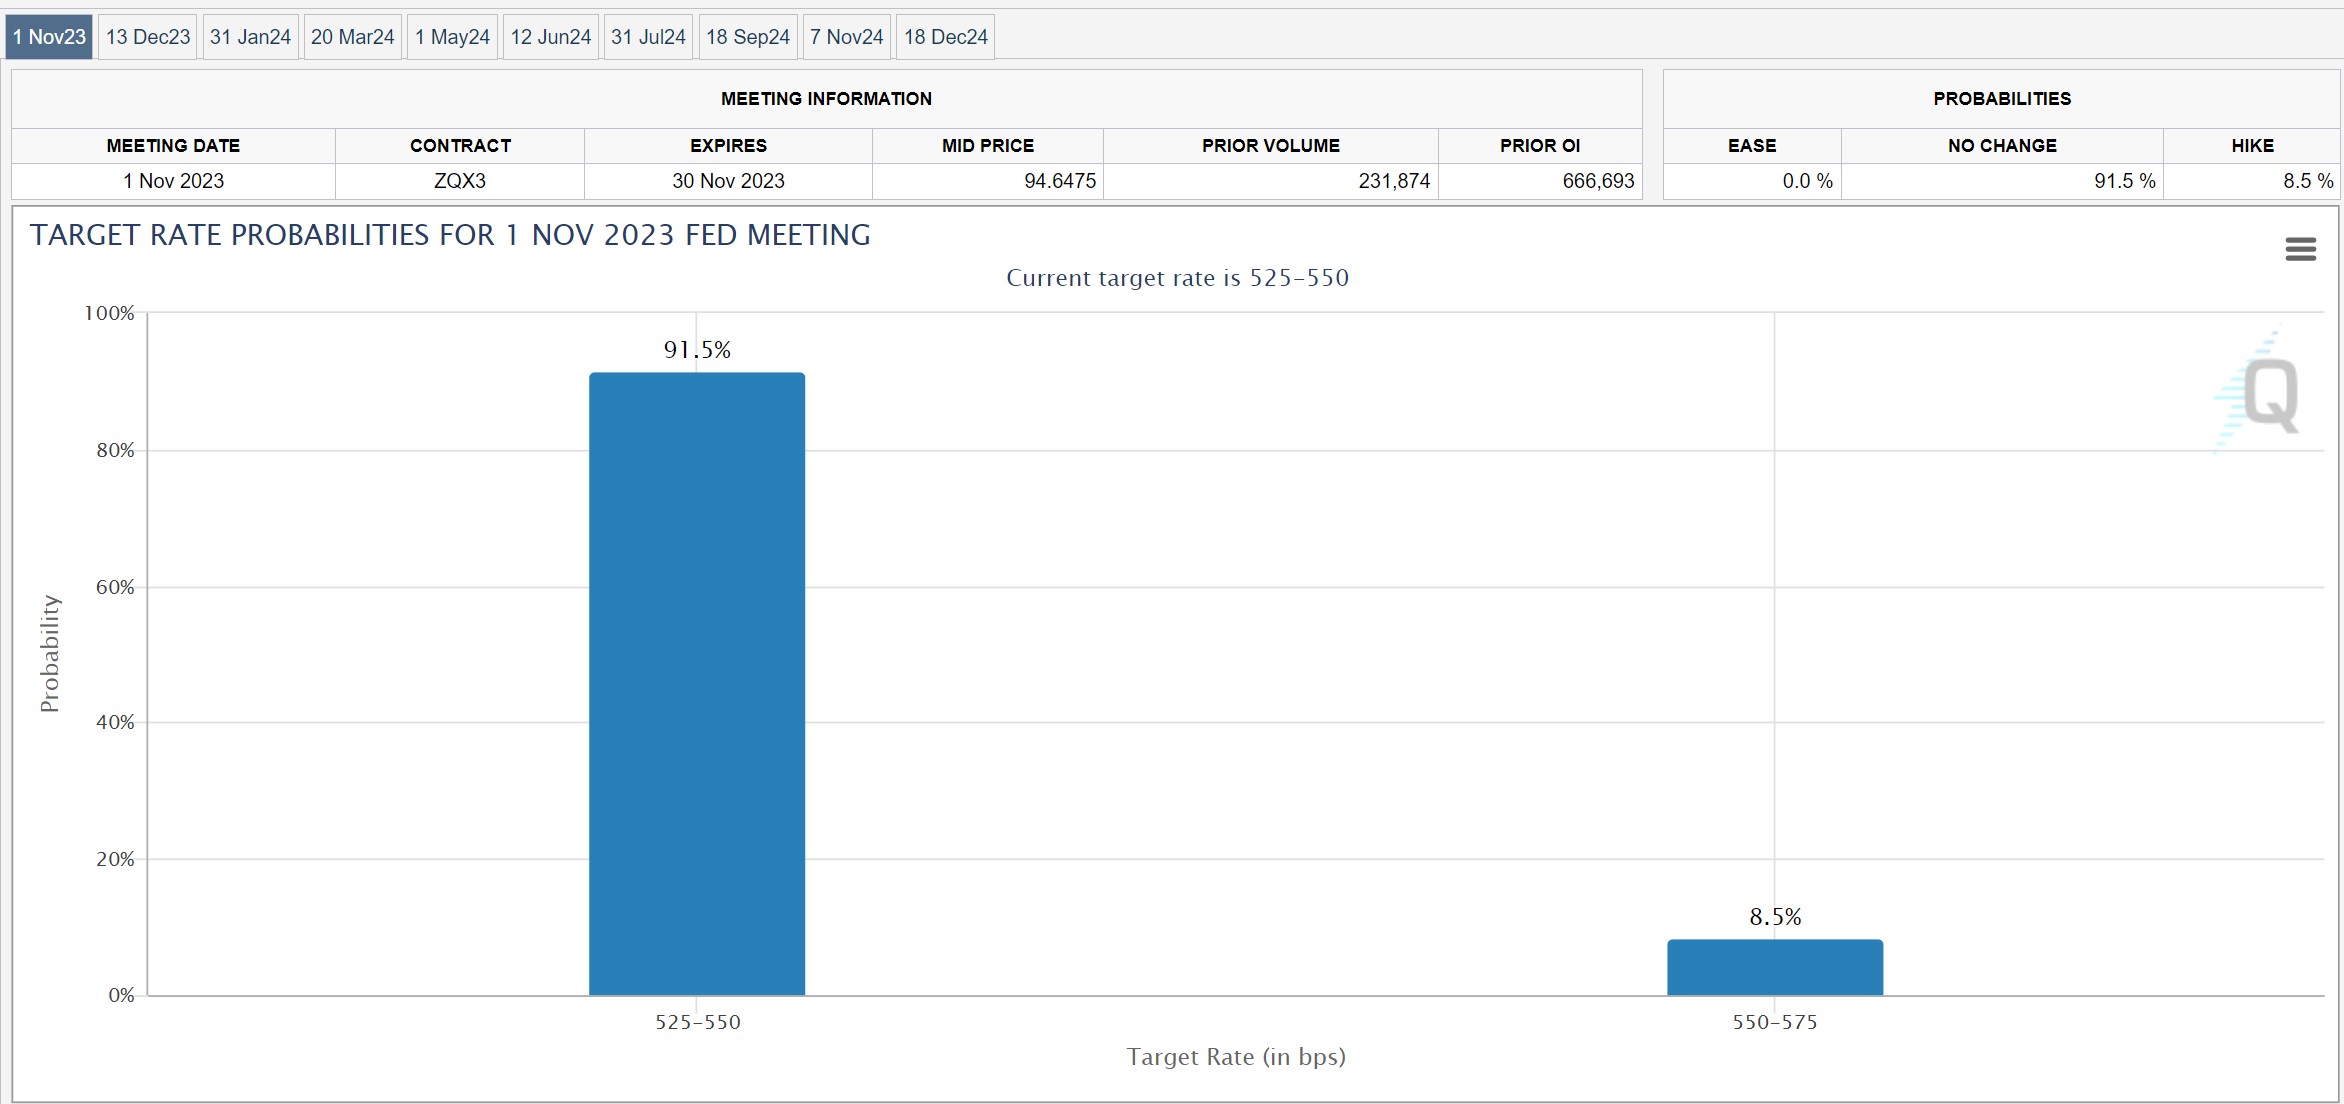Viewport: 2344px width, 1104px height.
Task: Choose the 18 Sep24 tab
Action: pos(748,37)
